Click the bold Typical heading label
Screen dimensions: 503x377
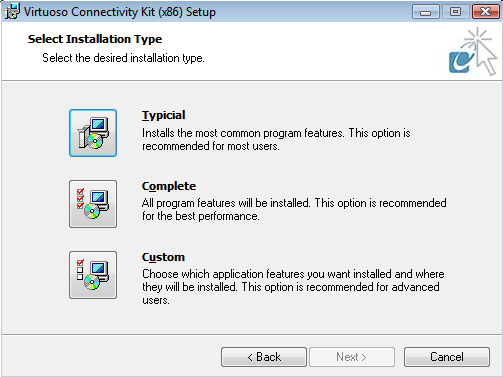coord(163,115)
